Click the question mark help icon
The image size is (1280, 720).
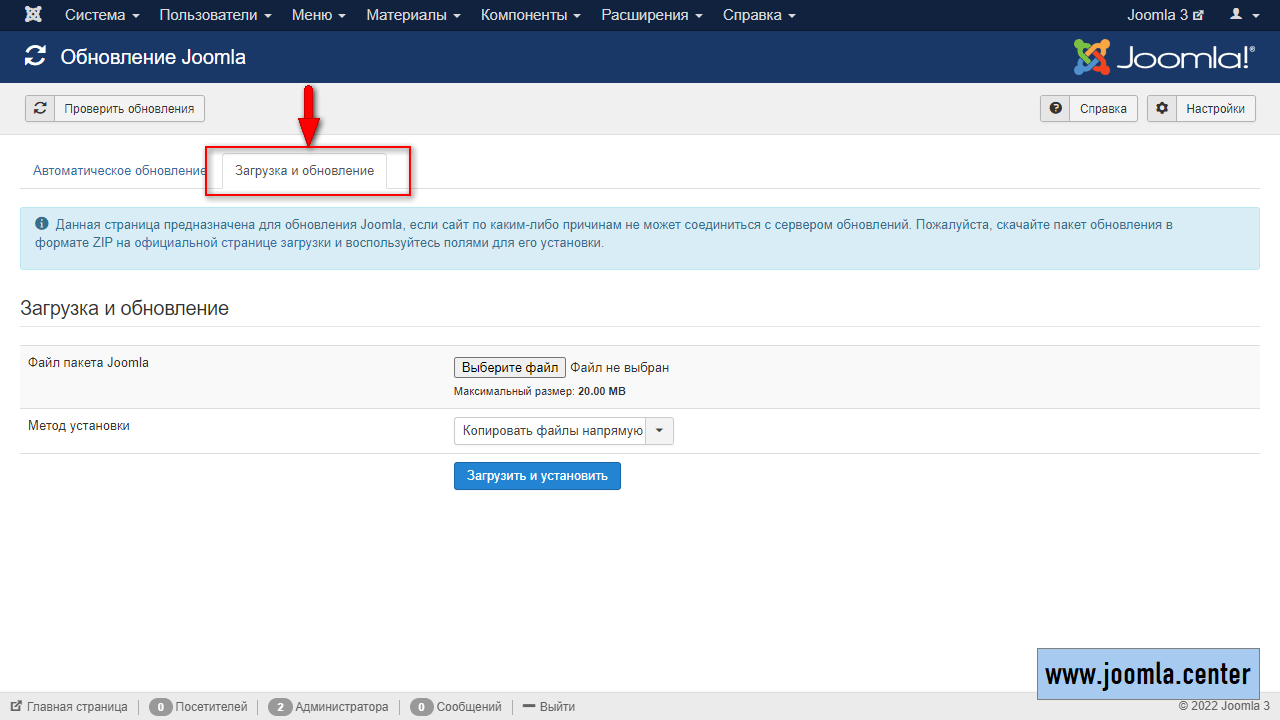1055,109
